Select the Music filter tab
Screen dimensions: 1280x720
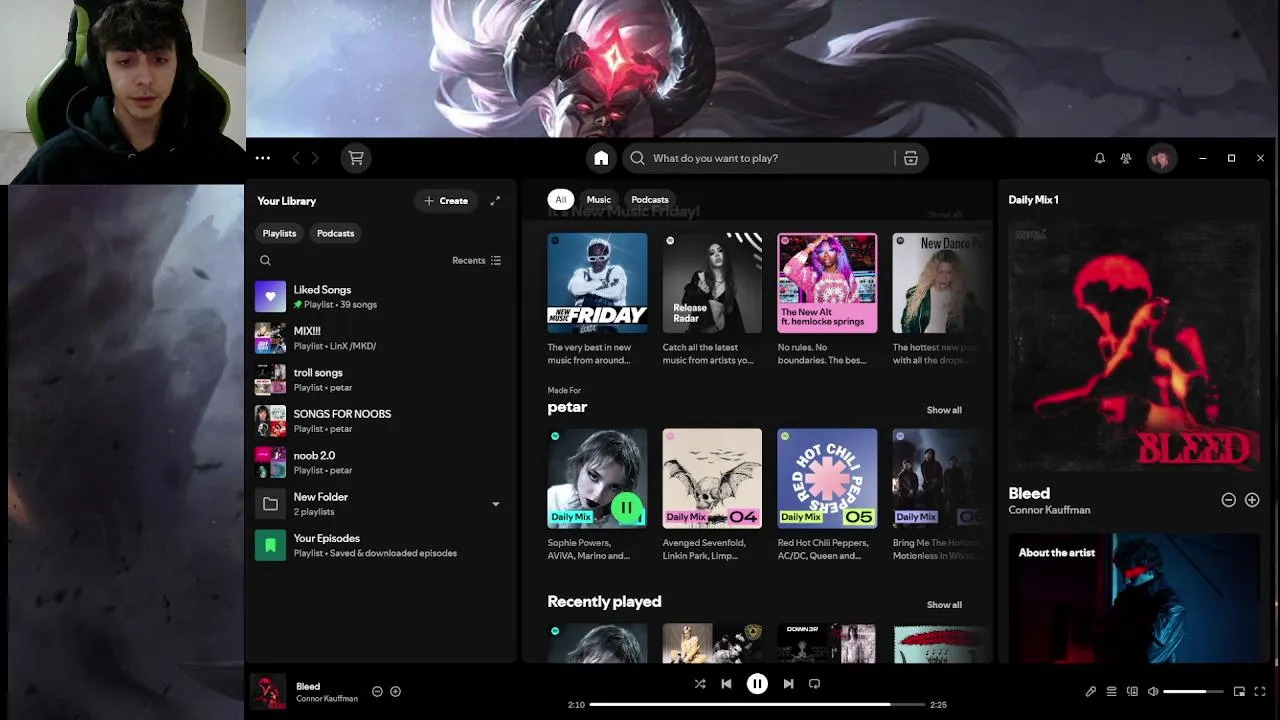(x=598, y=200)
